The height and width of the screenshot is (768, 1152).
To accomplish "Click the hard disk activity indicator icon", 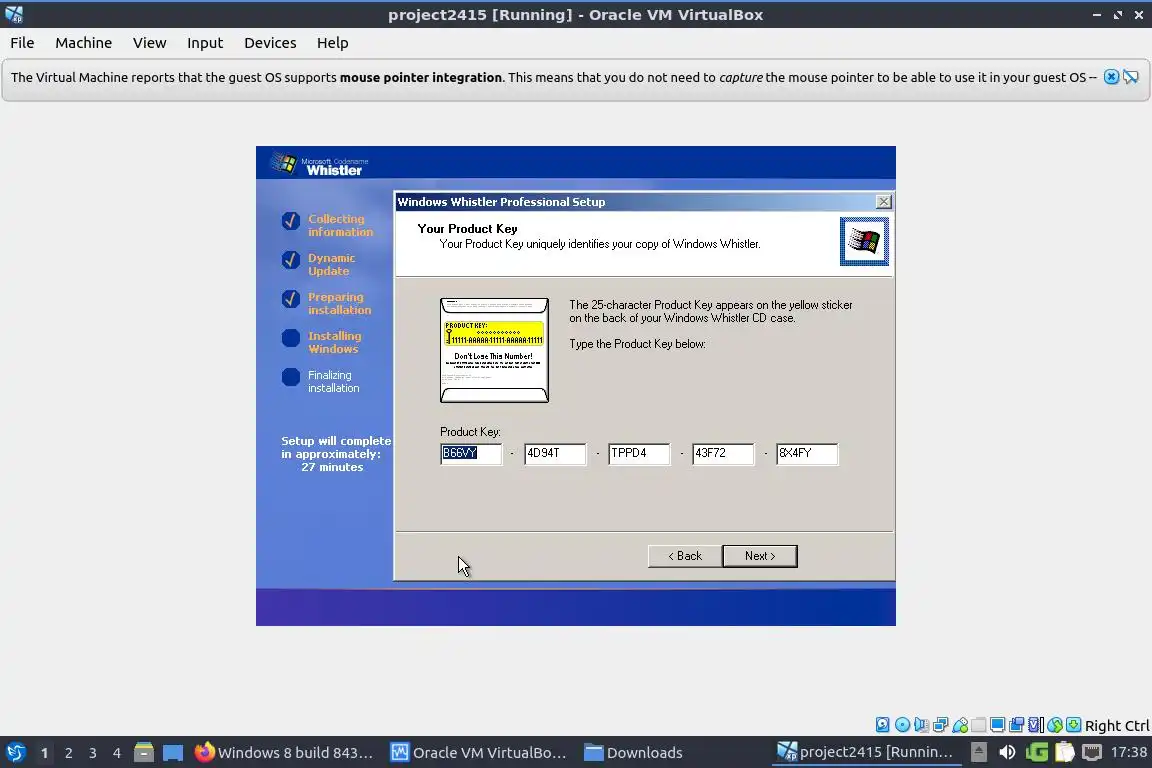I will point(882,725).
